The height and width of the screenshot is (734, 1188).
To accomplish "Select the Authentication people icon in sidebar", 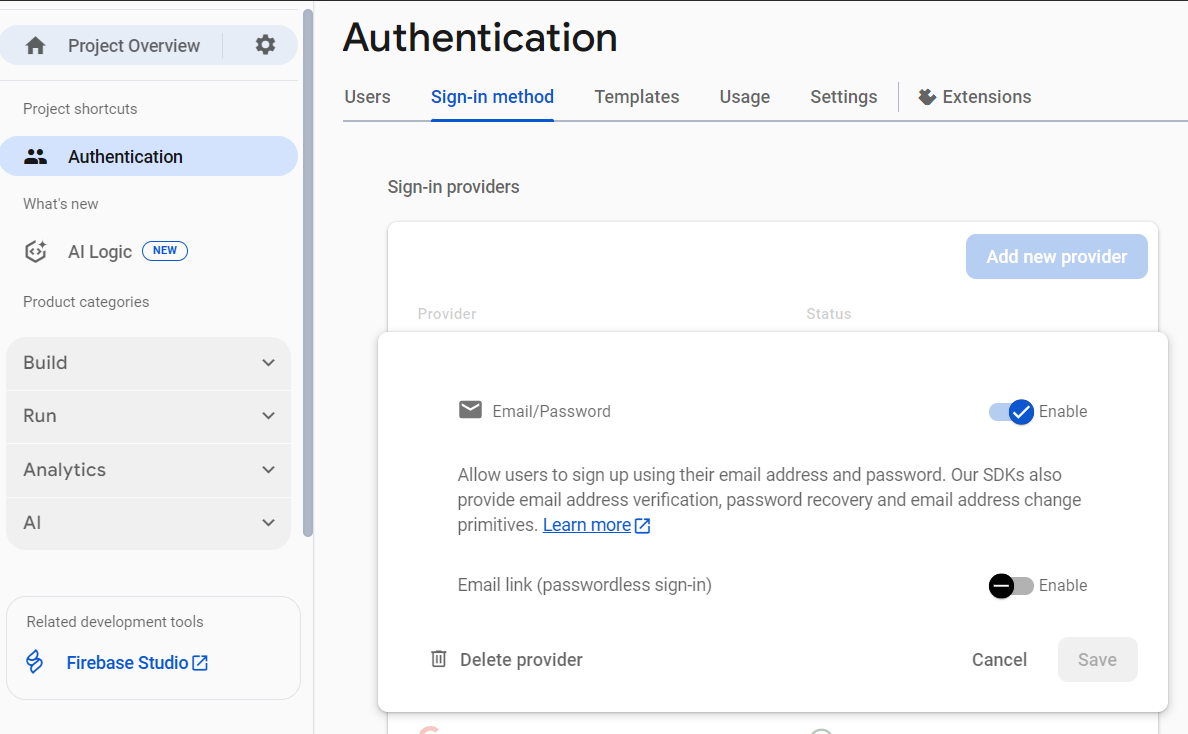I will 35,156.
